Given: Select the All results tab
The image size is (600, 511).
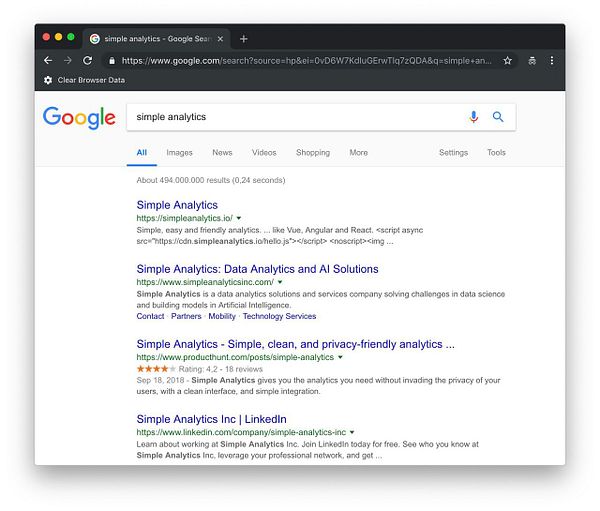Looking at the screenshot, I should coord(142,152).
